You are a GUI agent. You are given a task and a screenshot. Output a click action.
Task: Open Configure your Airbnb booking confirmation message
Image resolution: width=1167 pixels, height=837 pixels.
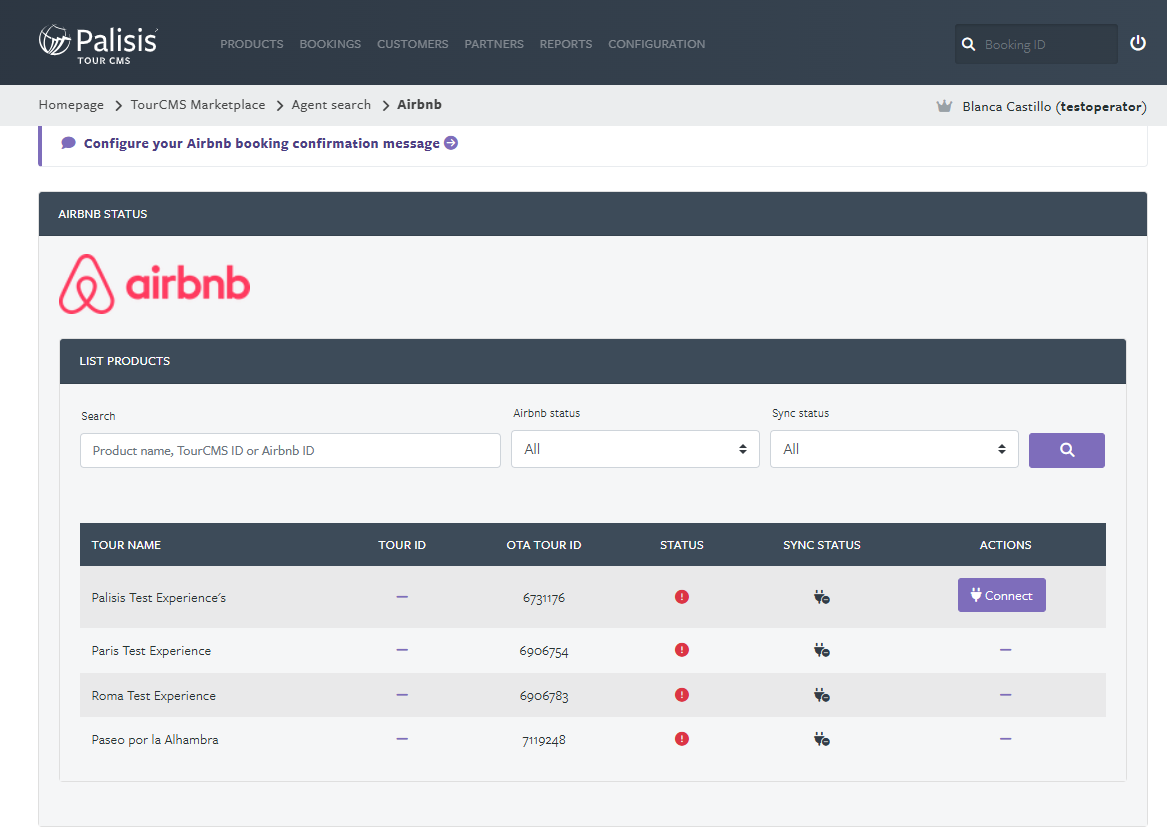click(261, 143)
